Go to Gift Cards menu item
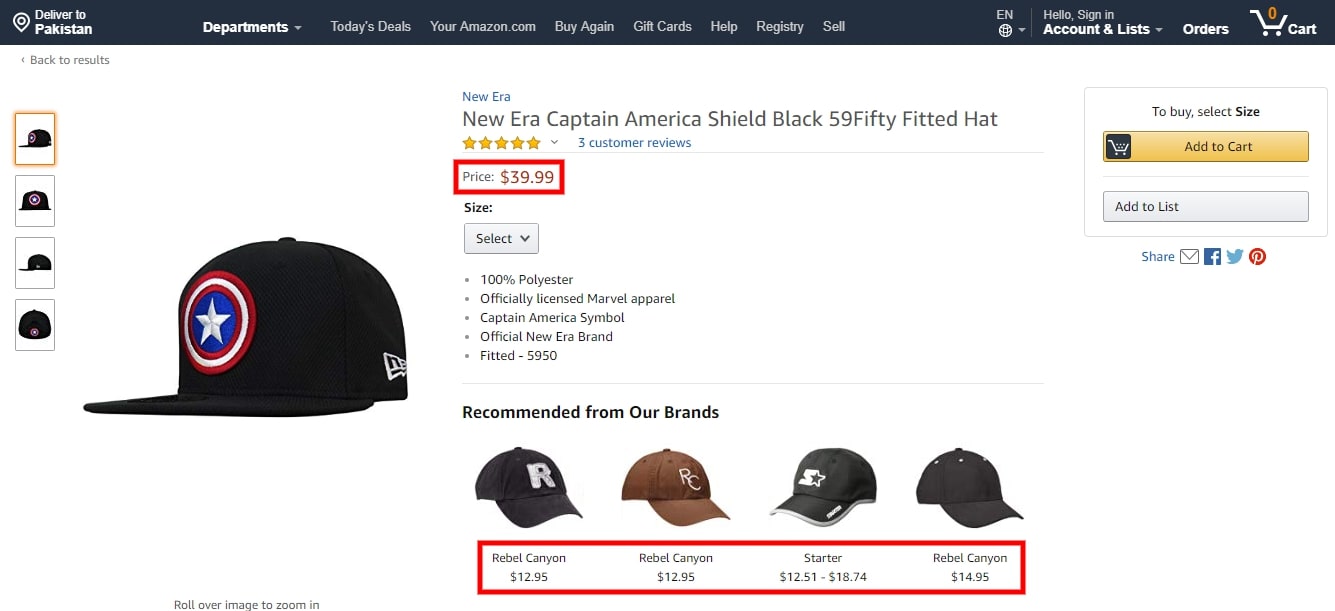Image resolution: width=1335 pixels, height=611 pixels. click(662, 27)
